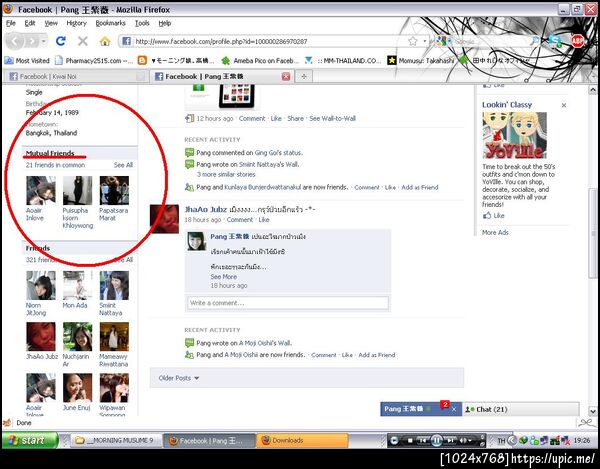Pause playback in the taskbar media player
Viewport: 600px width, 469px height.
(x=437, y=440)
